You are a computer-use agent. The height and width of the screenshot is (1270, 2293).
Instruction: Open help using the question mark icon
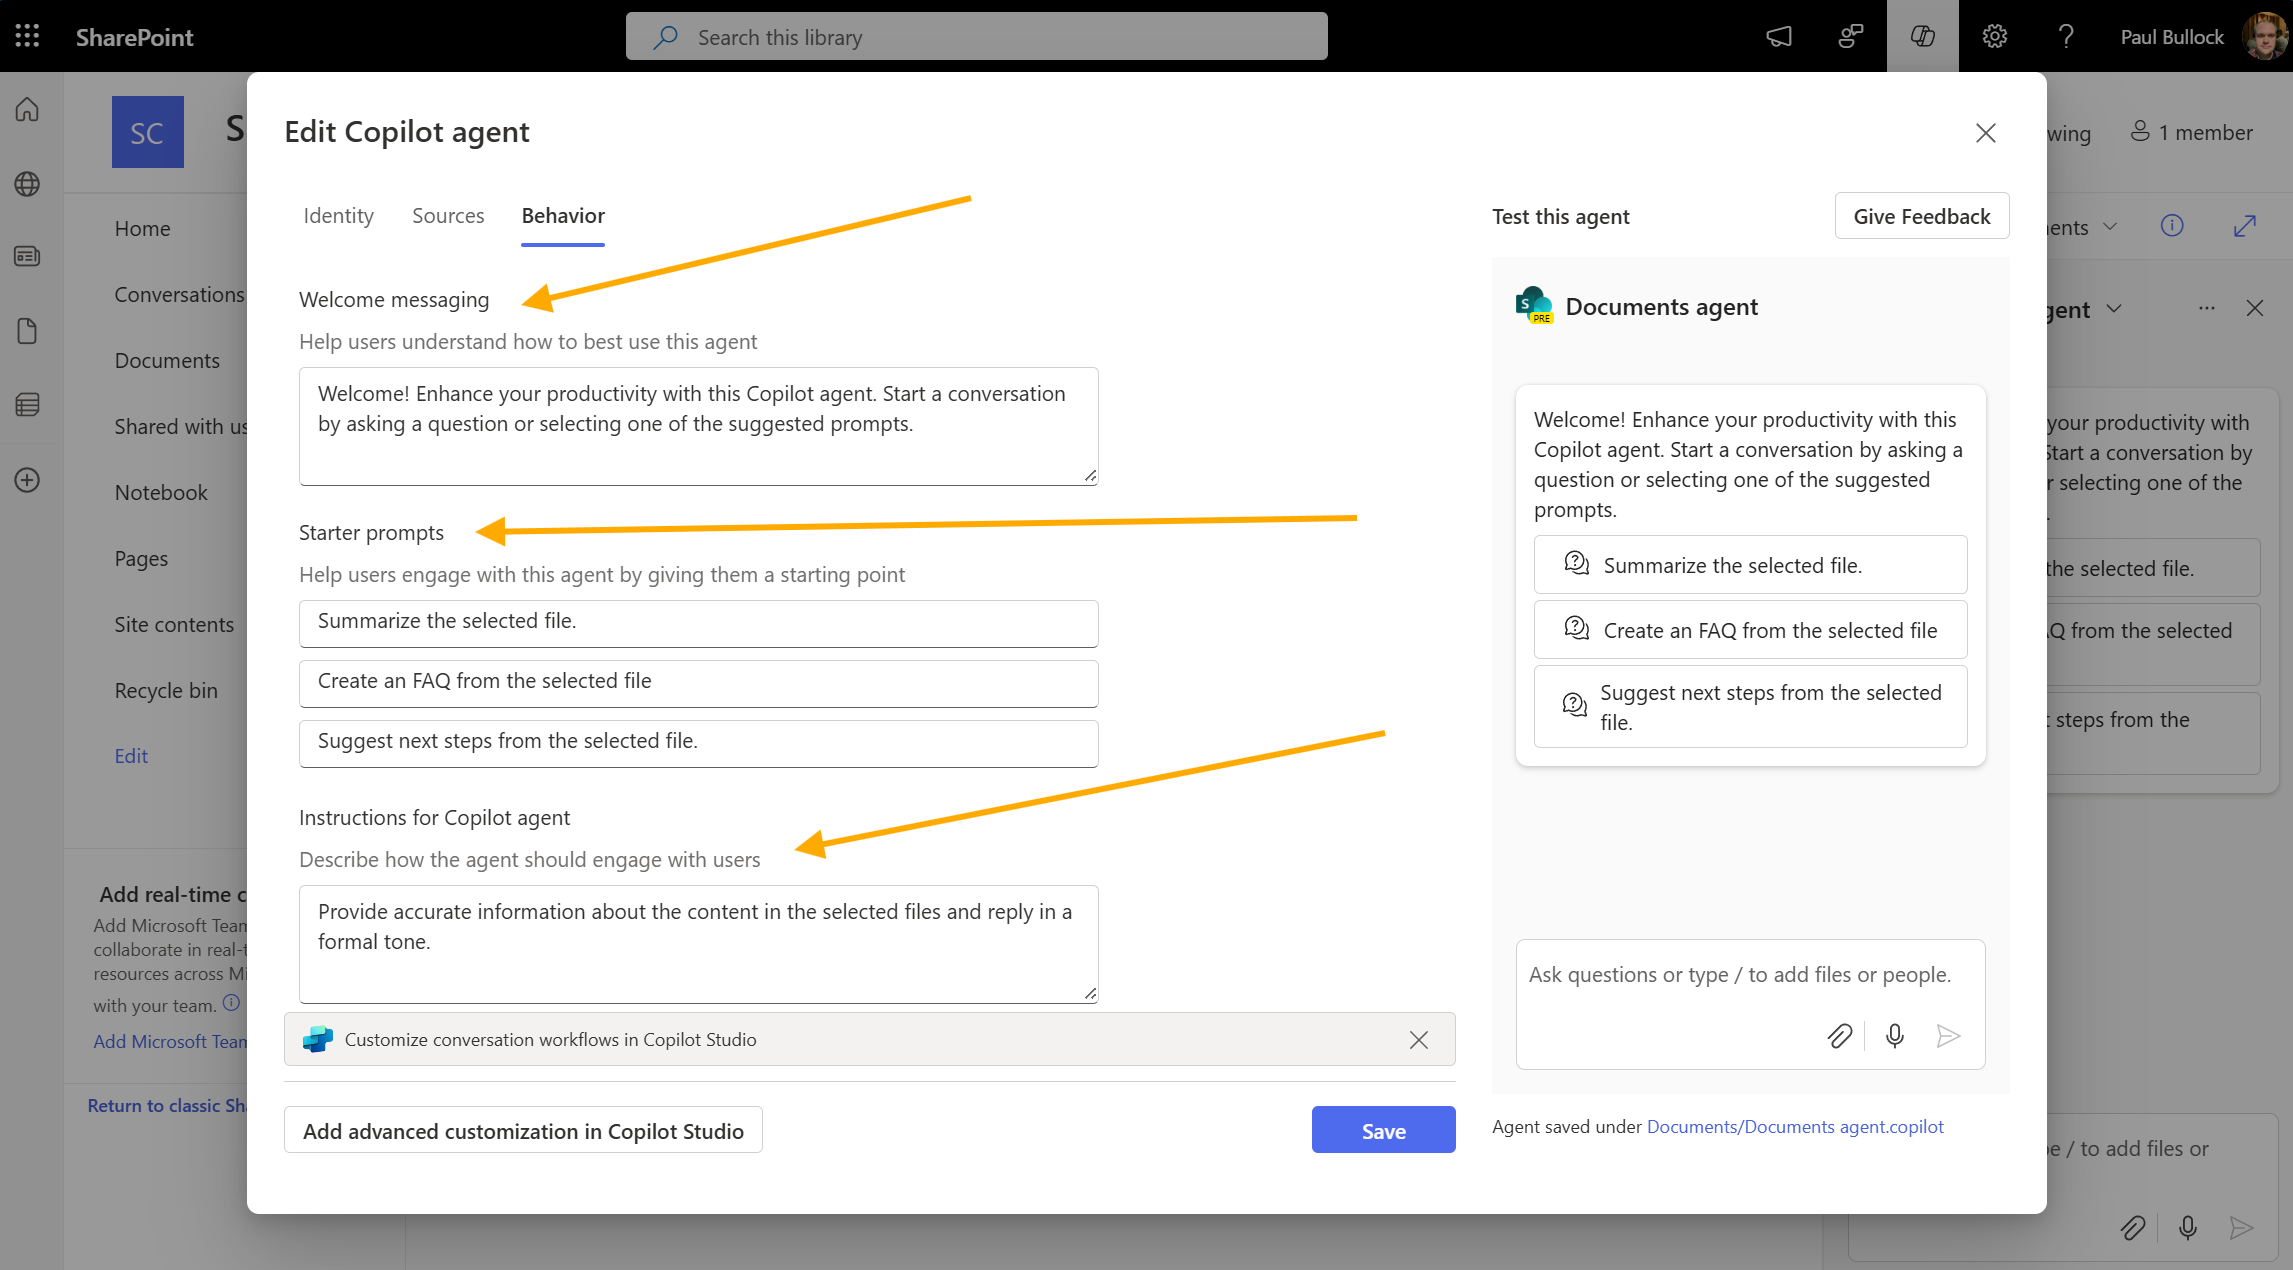(2066, 36)
